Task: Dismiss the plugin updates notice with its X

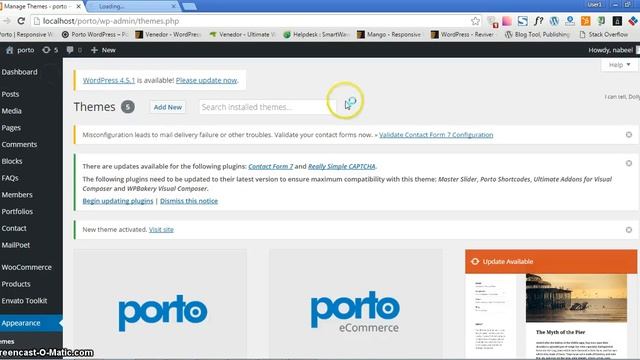Action: click(629, 163)
